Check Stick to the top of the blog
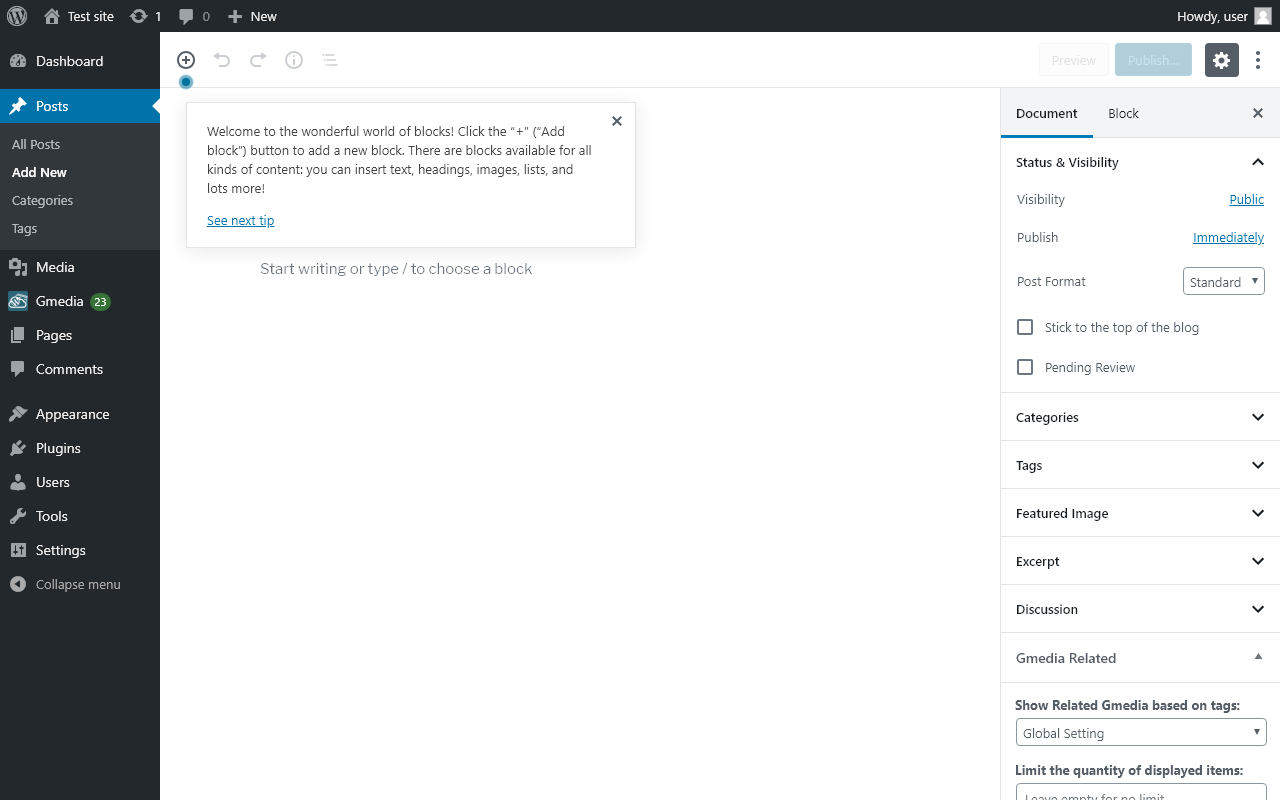Image resolution: width=1280 pixels, height=800 pixels. pos(1025,327)
